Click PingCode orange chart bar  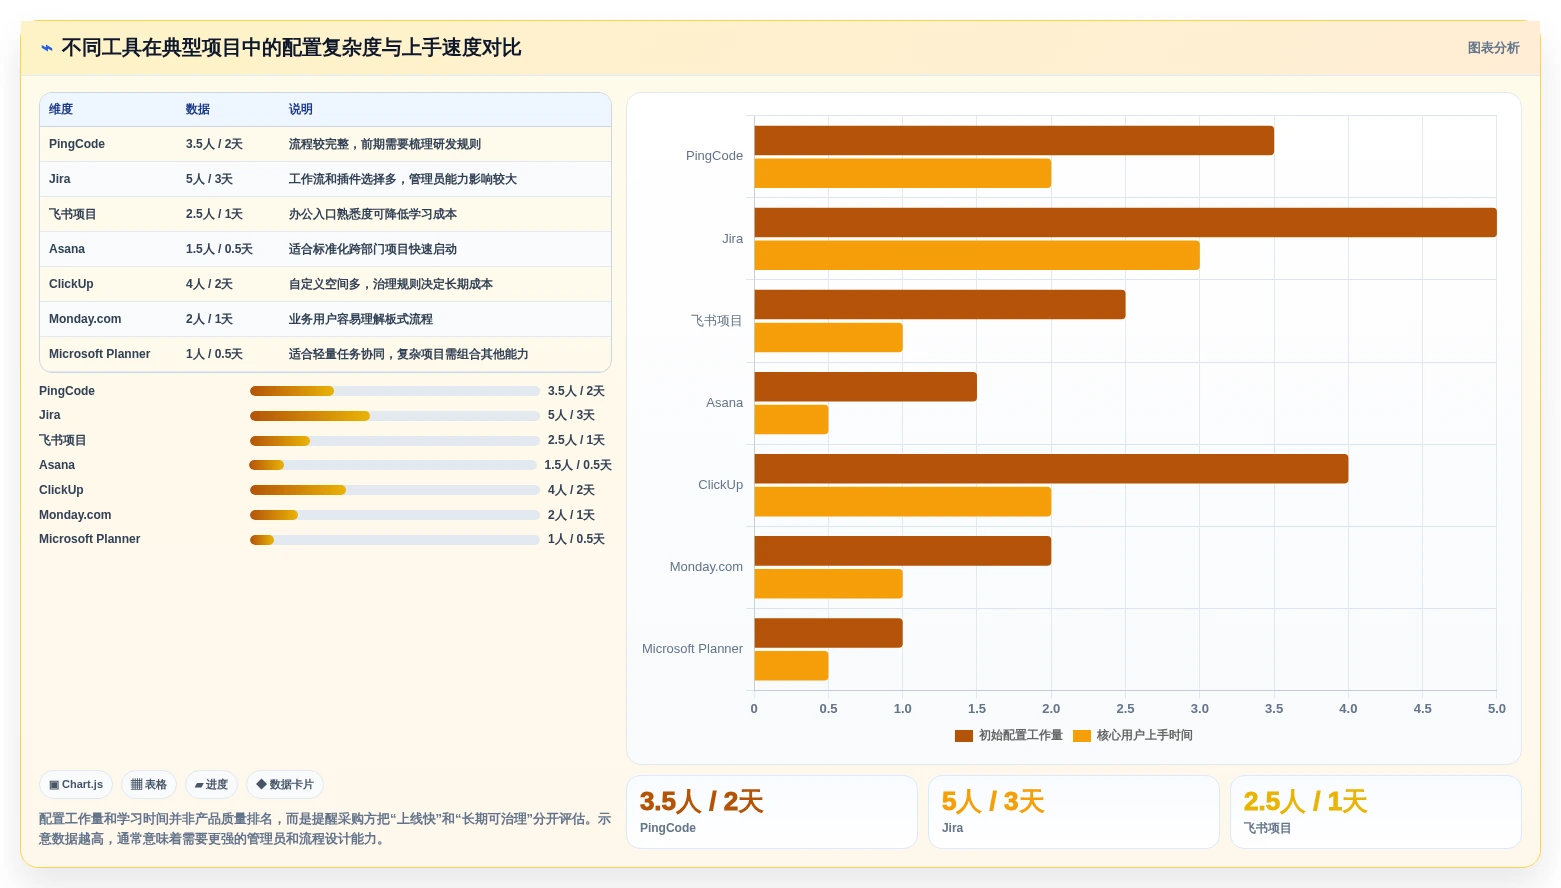902,173
